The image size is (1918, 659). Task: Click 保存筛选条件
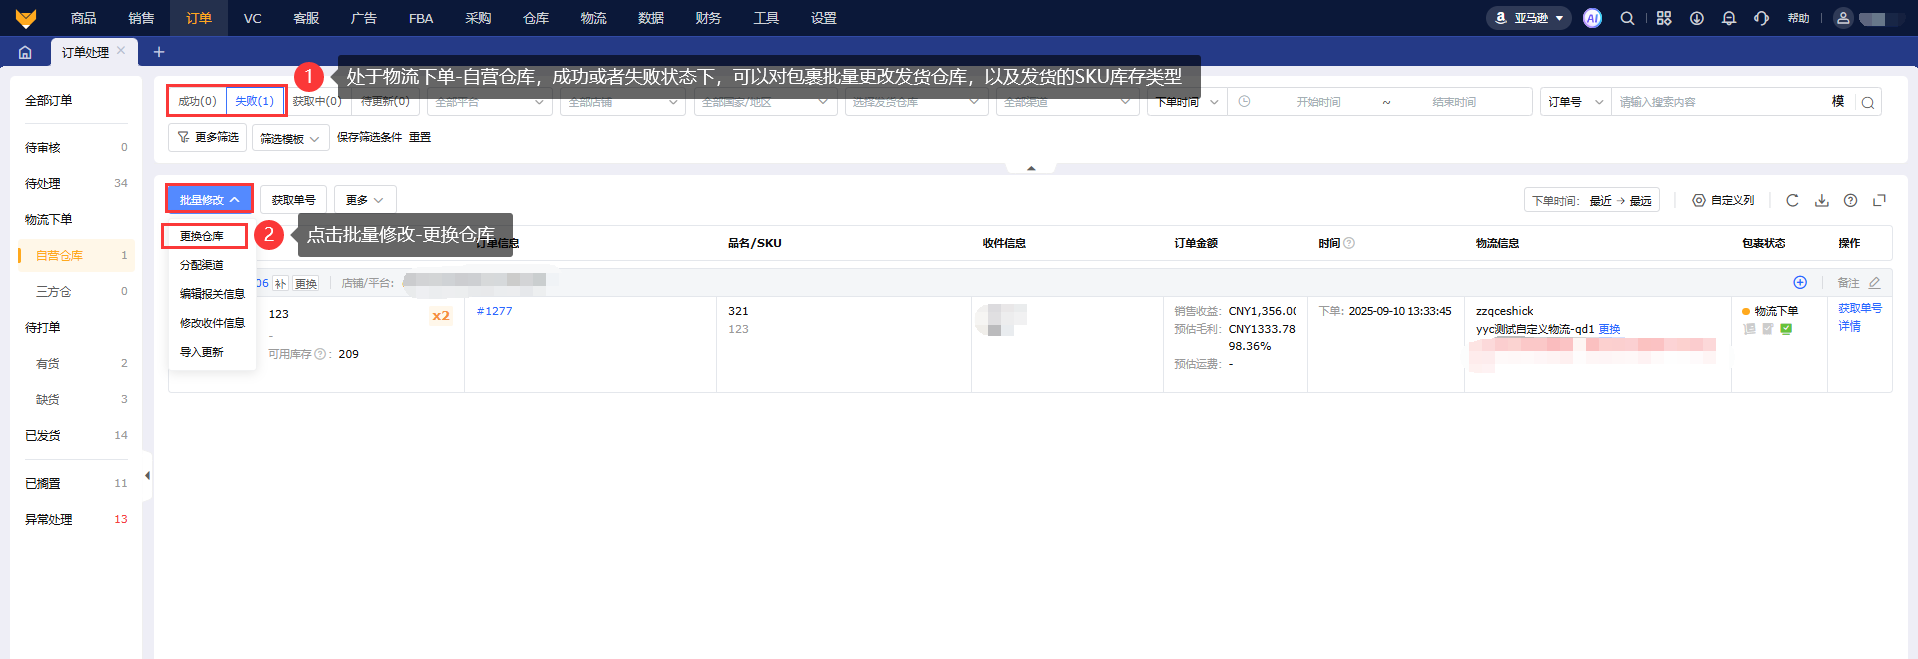click(369, 137)
